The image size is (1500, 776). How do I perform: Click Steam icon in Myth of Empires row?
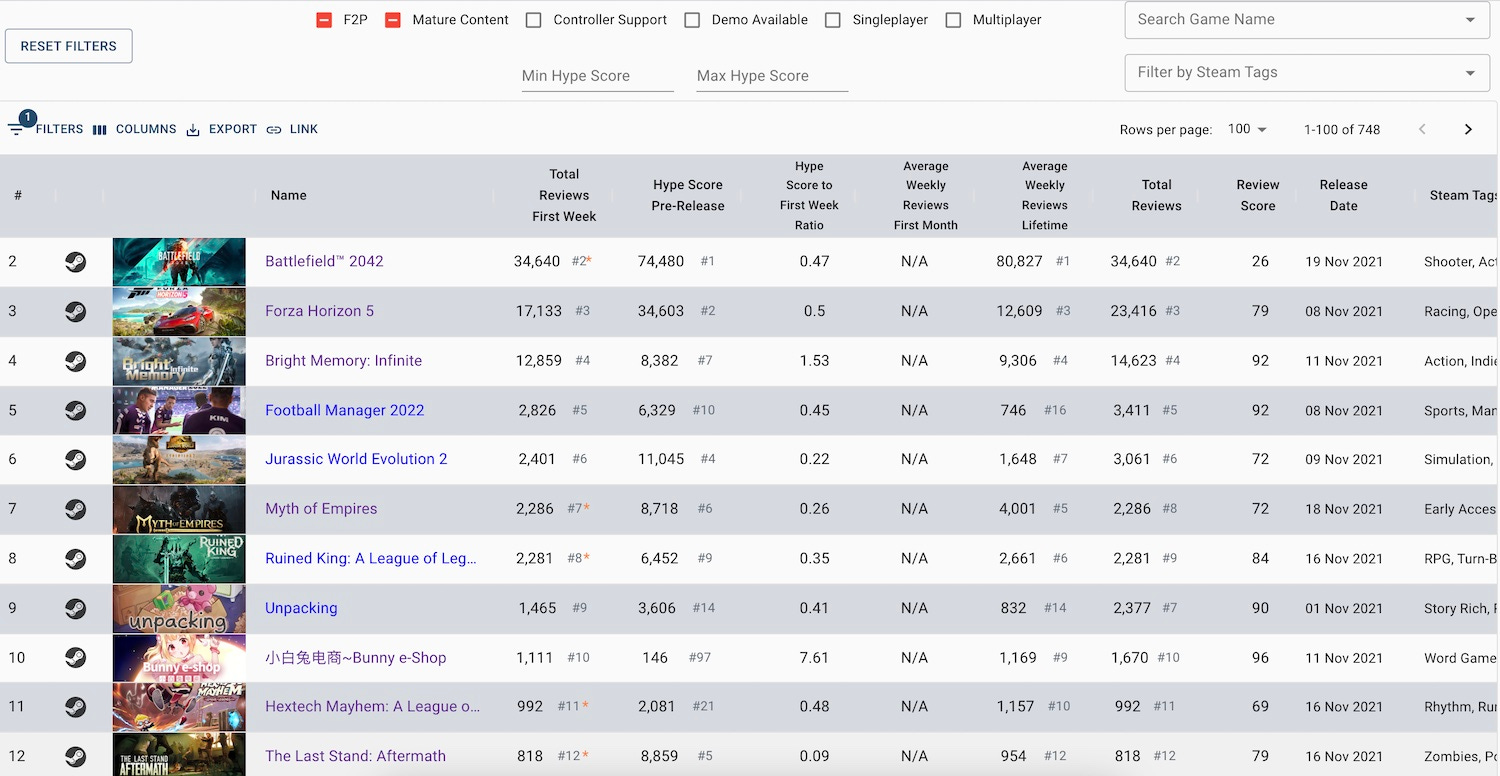tap(75, 509)
